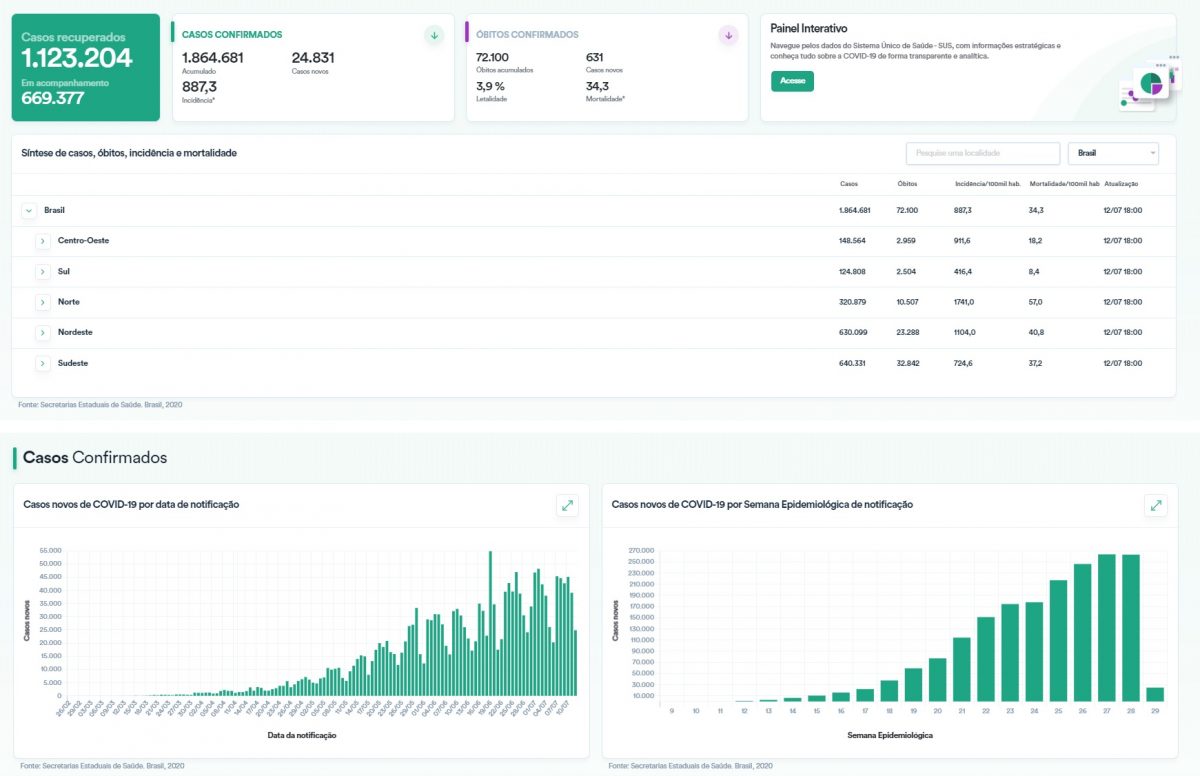
Task: Click Nordeste mortality value 40,8
Action: (x=1036, y=332)
